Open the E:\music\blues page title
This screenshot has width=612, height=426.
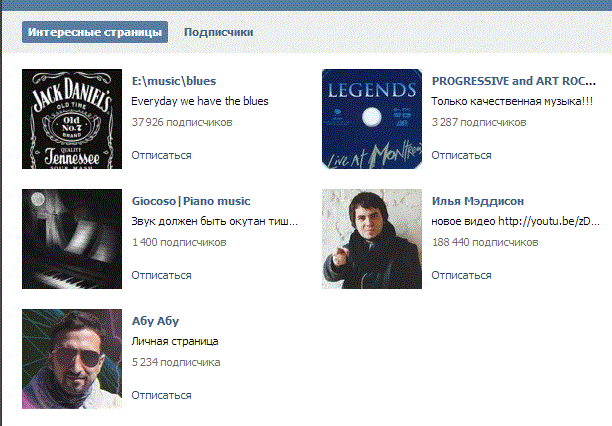pos(174,81)
